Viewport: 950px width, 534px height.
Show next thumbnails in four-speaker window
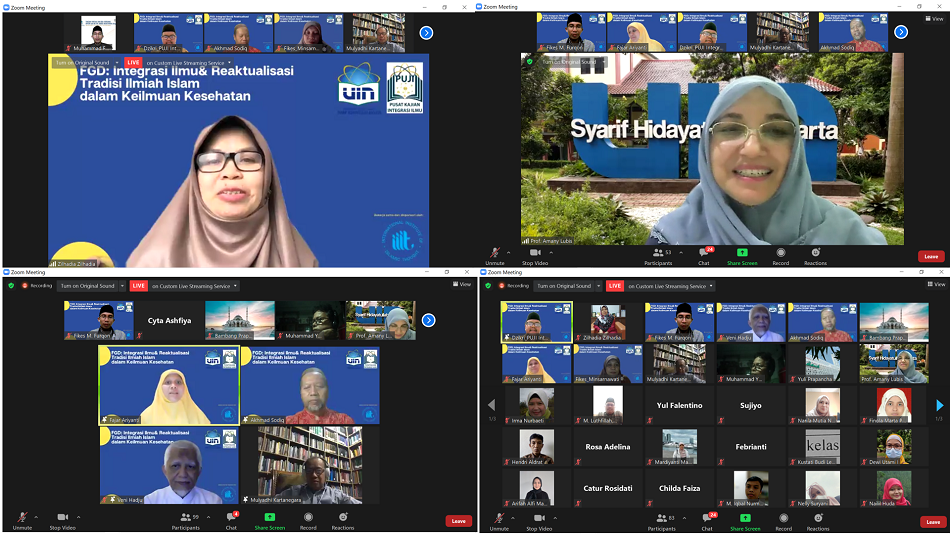tap(428, 320)
